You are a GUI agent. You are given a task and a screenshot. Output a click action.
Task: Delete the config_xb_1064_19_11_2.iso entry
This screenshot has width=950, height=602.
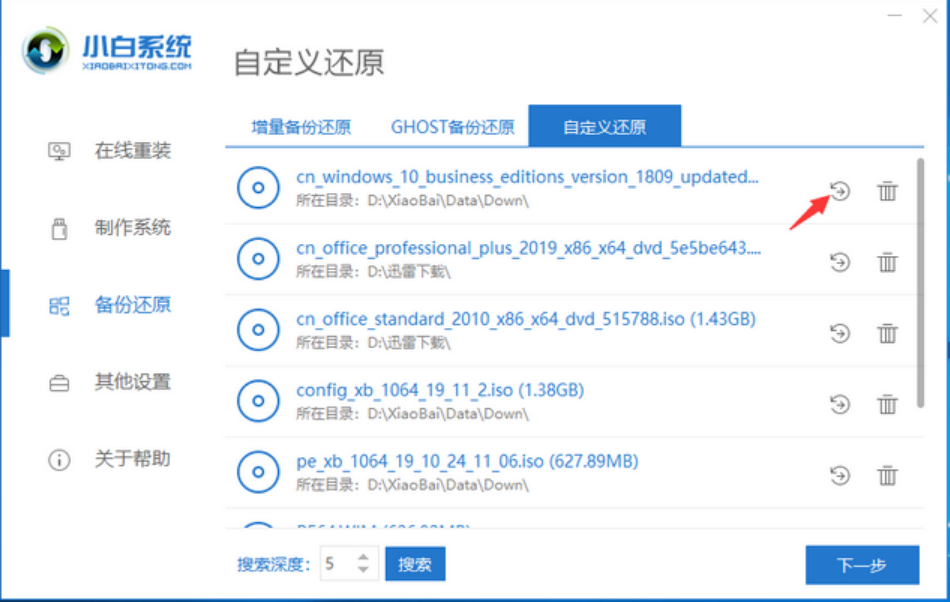[887, 404]
